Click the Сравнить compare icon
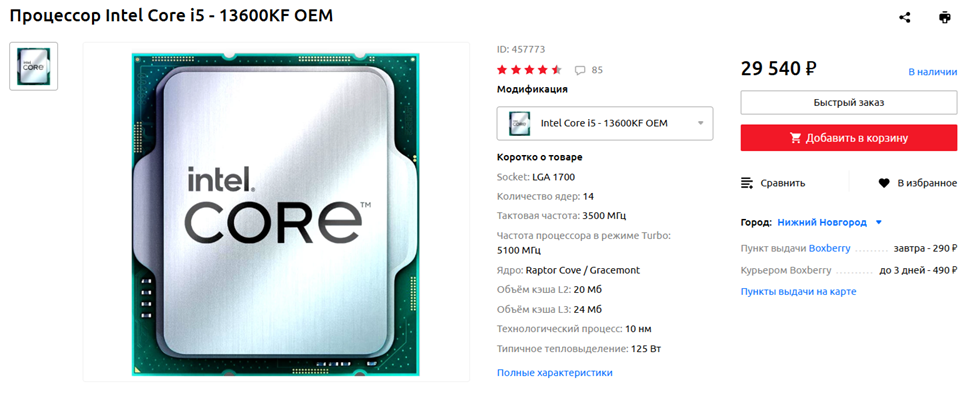Screen dimensions: 974x400 pyautogui.click(x=747, y=183)
